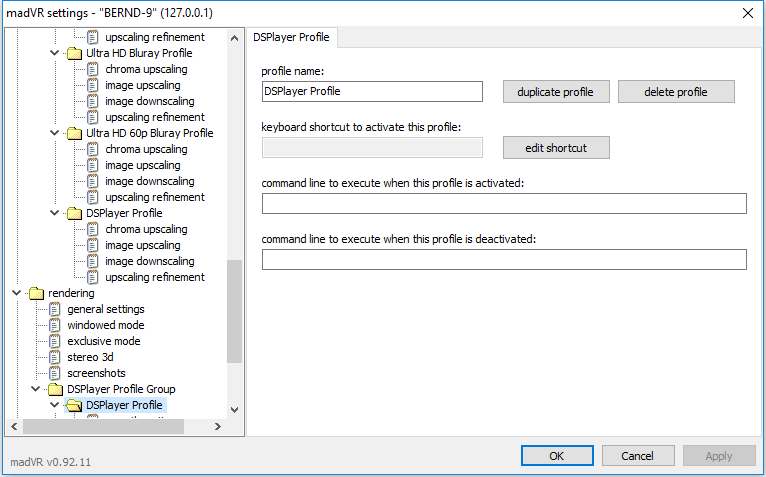Click the rendering folder icon

coord(36,293)
